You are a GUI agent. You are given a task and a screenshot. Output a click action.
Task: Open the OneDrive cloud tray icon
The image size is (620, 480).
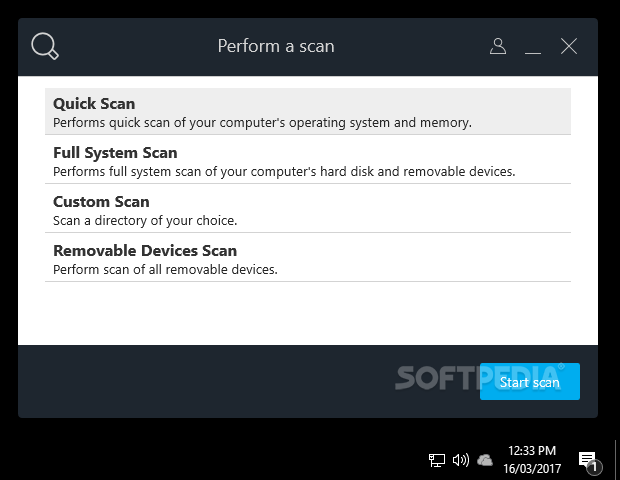point(484,460)
